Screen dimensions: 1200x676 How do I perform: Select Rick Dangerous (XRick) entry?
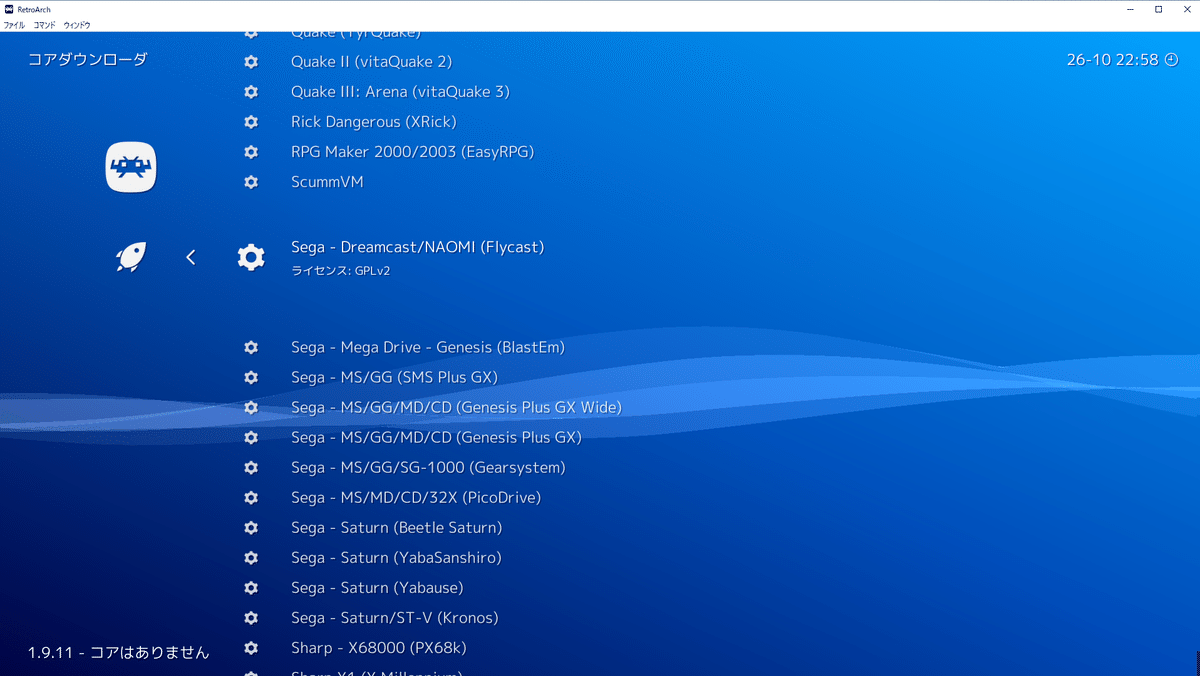[373, 122]
